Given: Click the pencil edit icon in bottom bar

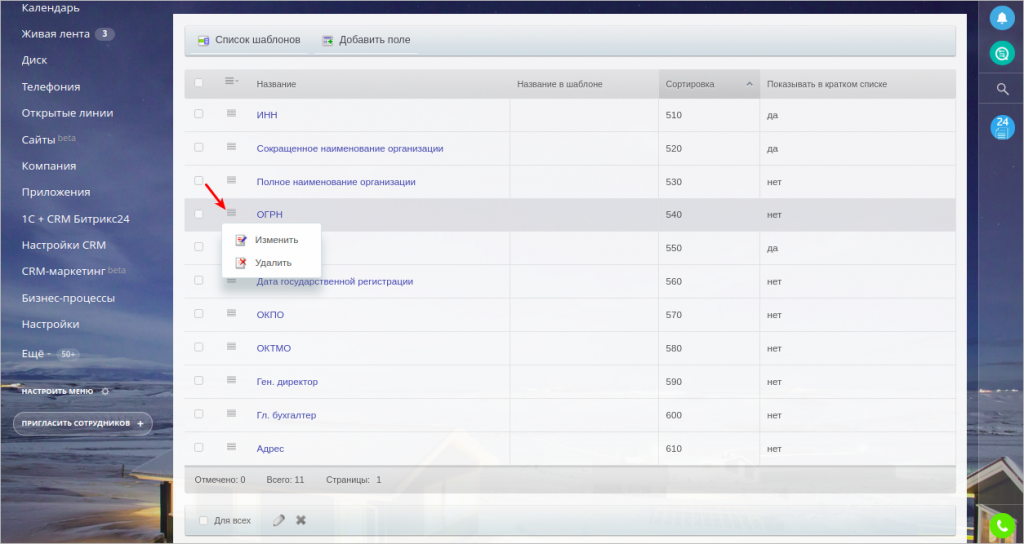Looking at the screenshot, I should (279, 520).
